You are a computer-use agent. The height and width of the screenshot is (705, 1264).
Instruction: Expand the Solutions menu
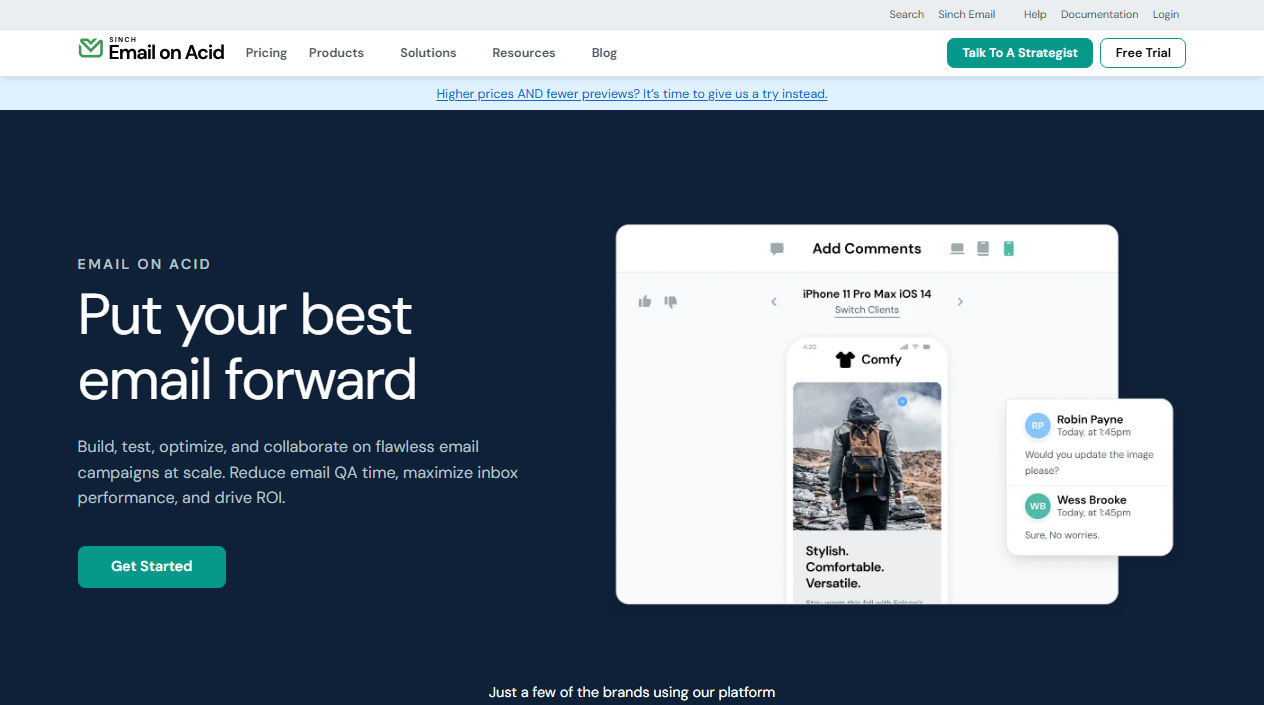428,53
